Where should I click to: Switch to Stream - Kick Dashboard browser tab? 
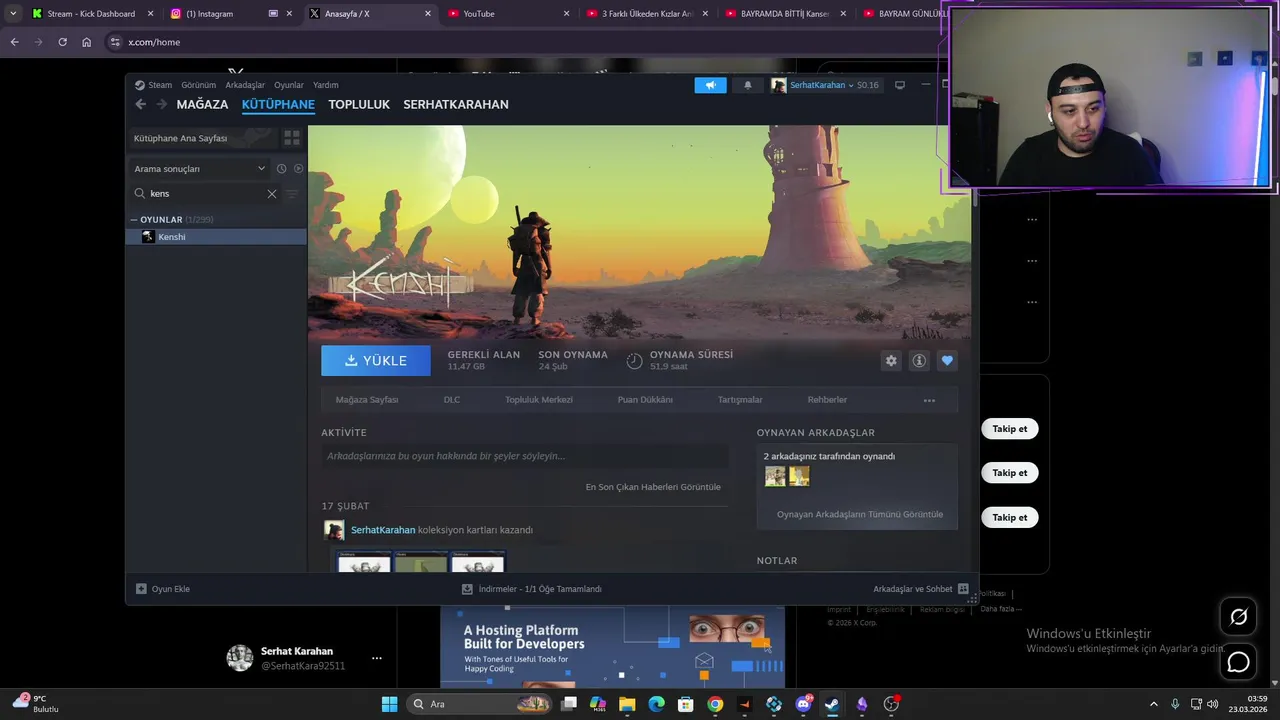(90, 14)
